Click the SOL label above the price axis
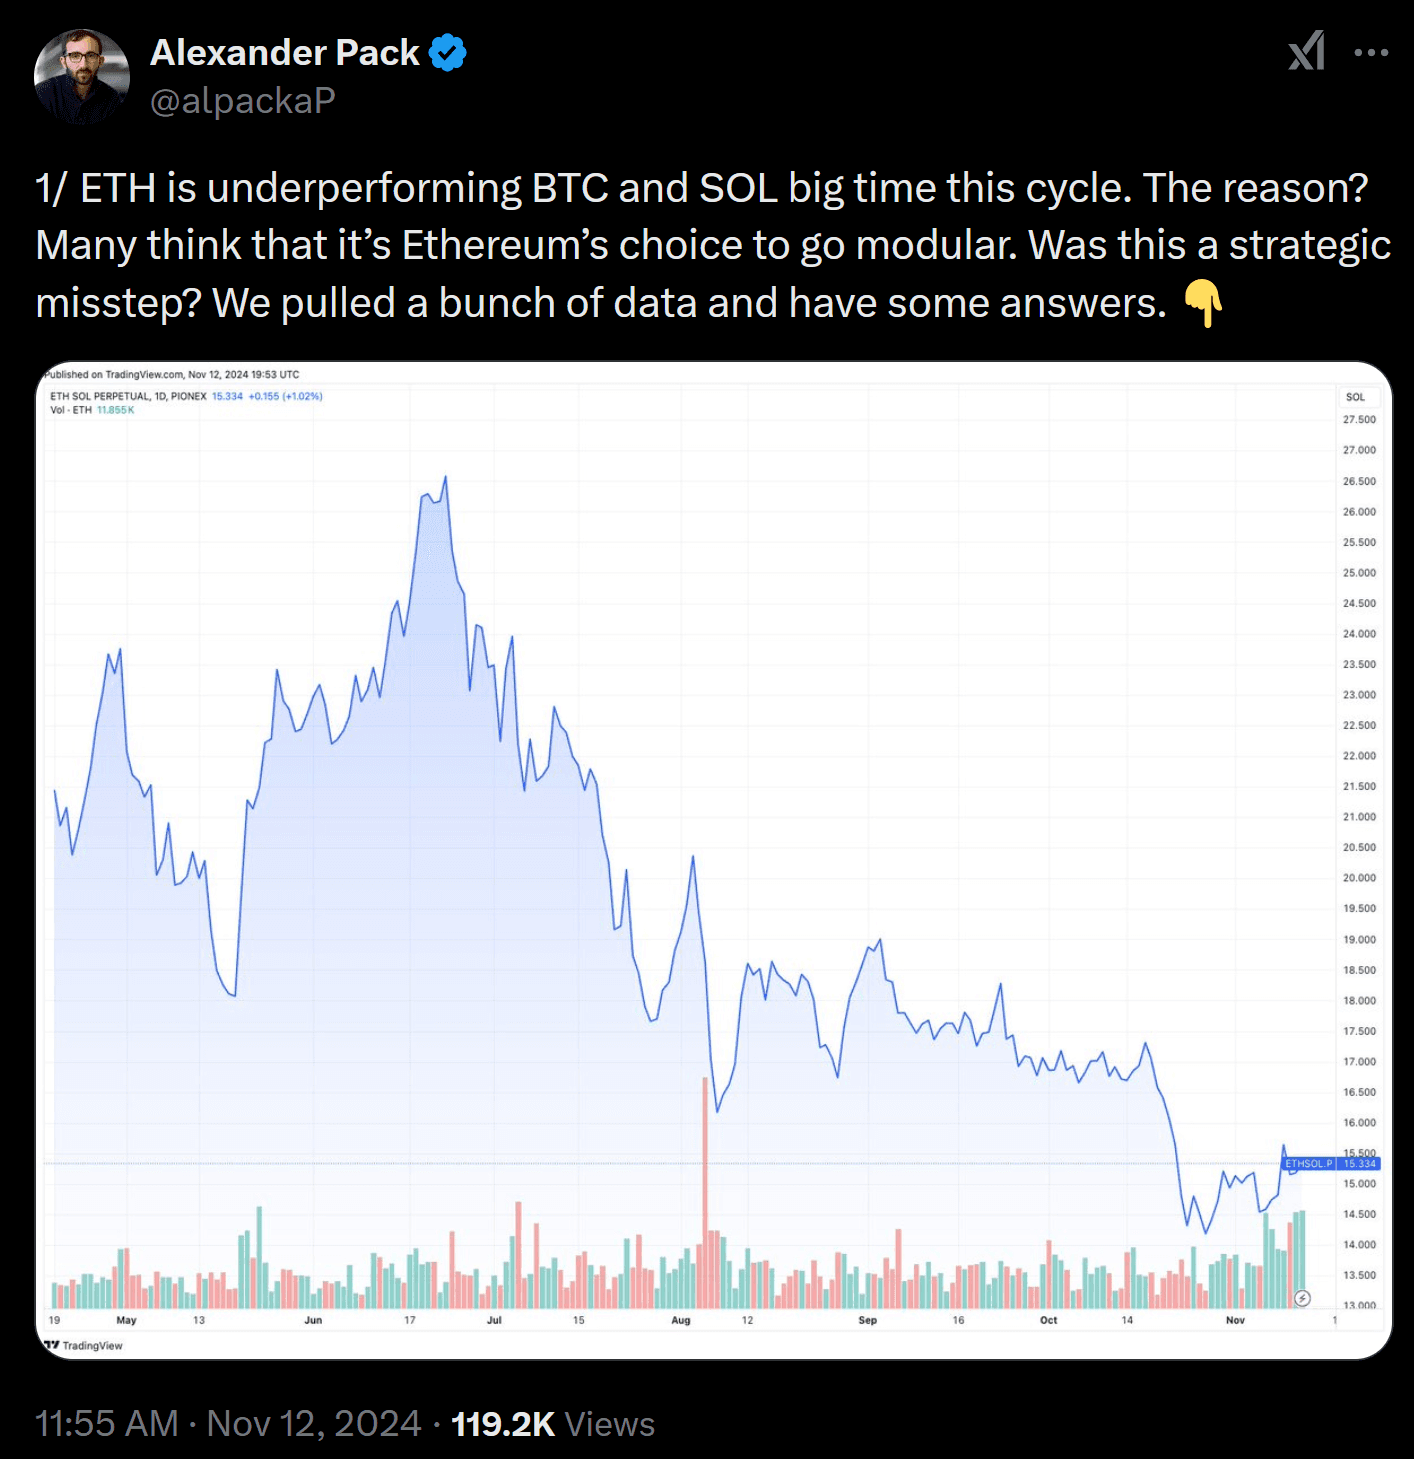This screenshot has height=1459, width=1414. pyautogui.click(x=1355, y=397)
